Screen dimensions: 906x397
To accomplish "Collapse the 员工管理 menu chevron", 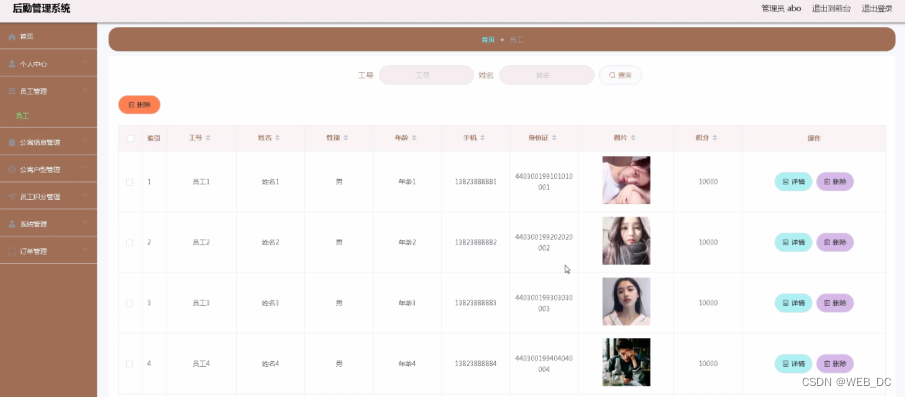I will pos(85,90).
